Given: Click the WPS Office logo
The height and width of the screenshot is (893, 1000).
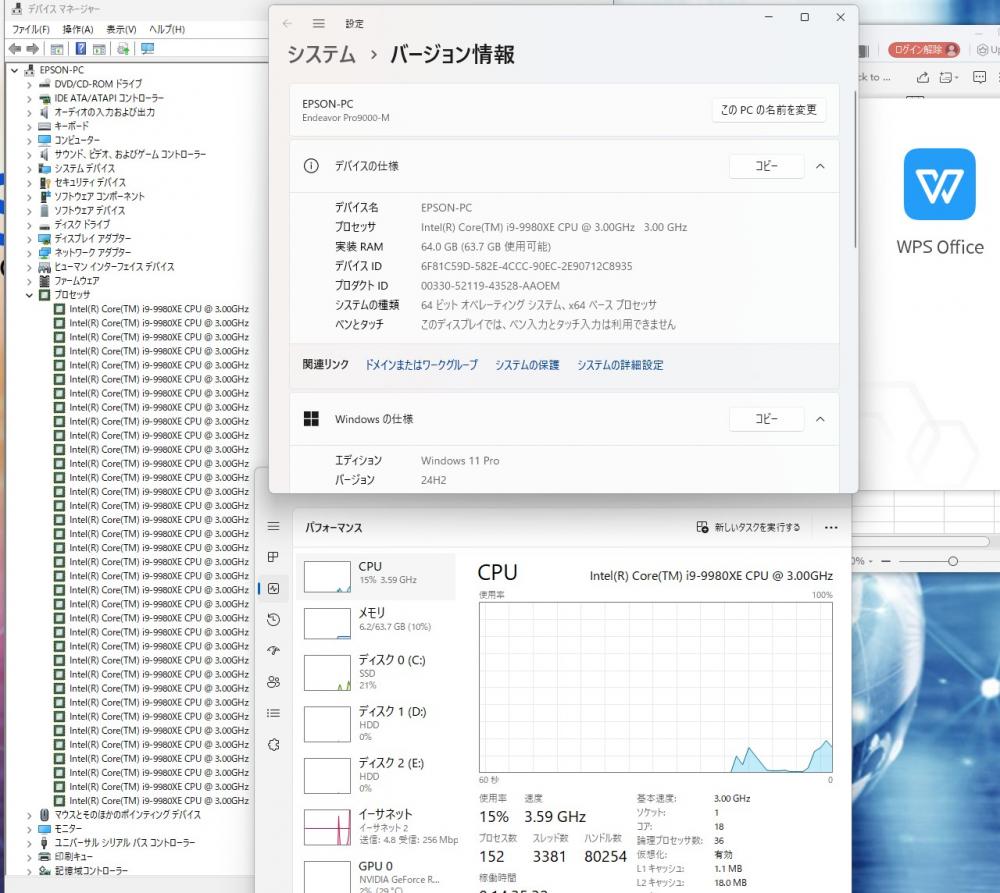Looking at the screenshot, I should click(x=939, y=184).
